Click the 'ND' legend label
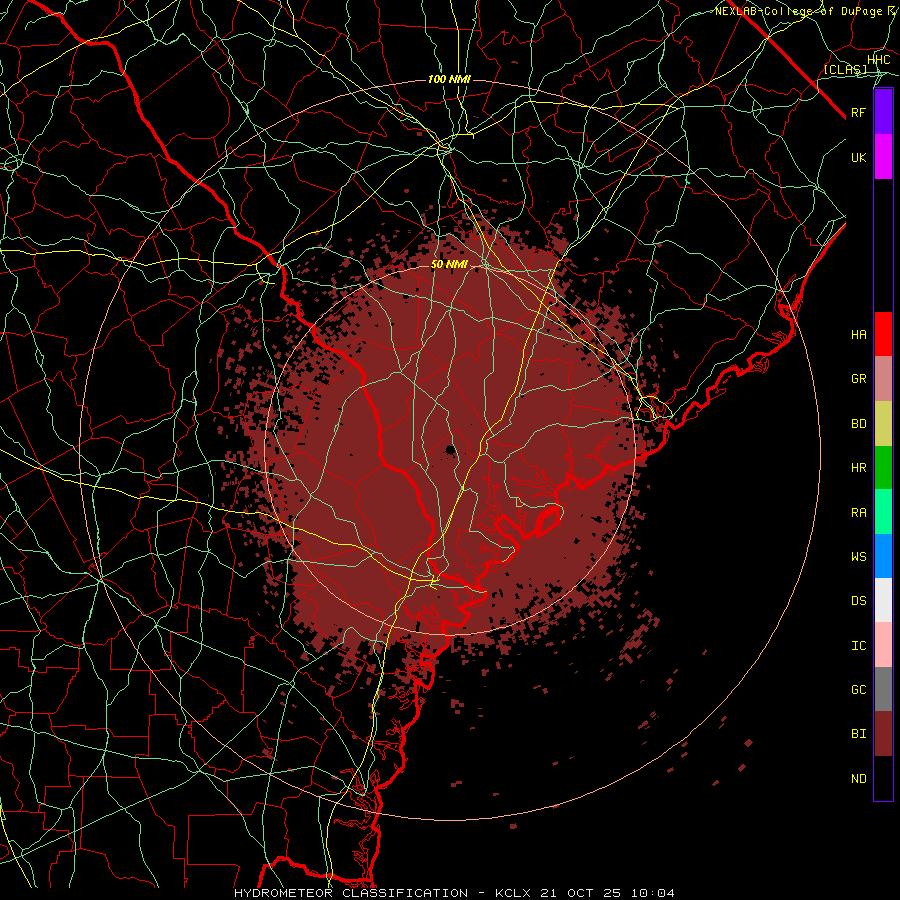The image size is (900, 900). pyautogui.click(x=859, y=779)
